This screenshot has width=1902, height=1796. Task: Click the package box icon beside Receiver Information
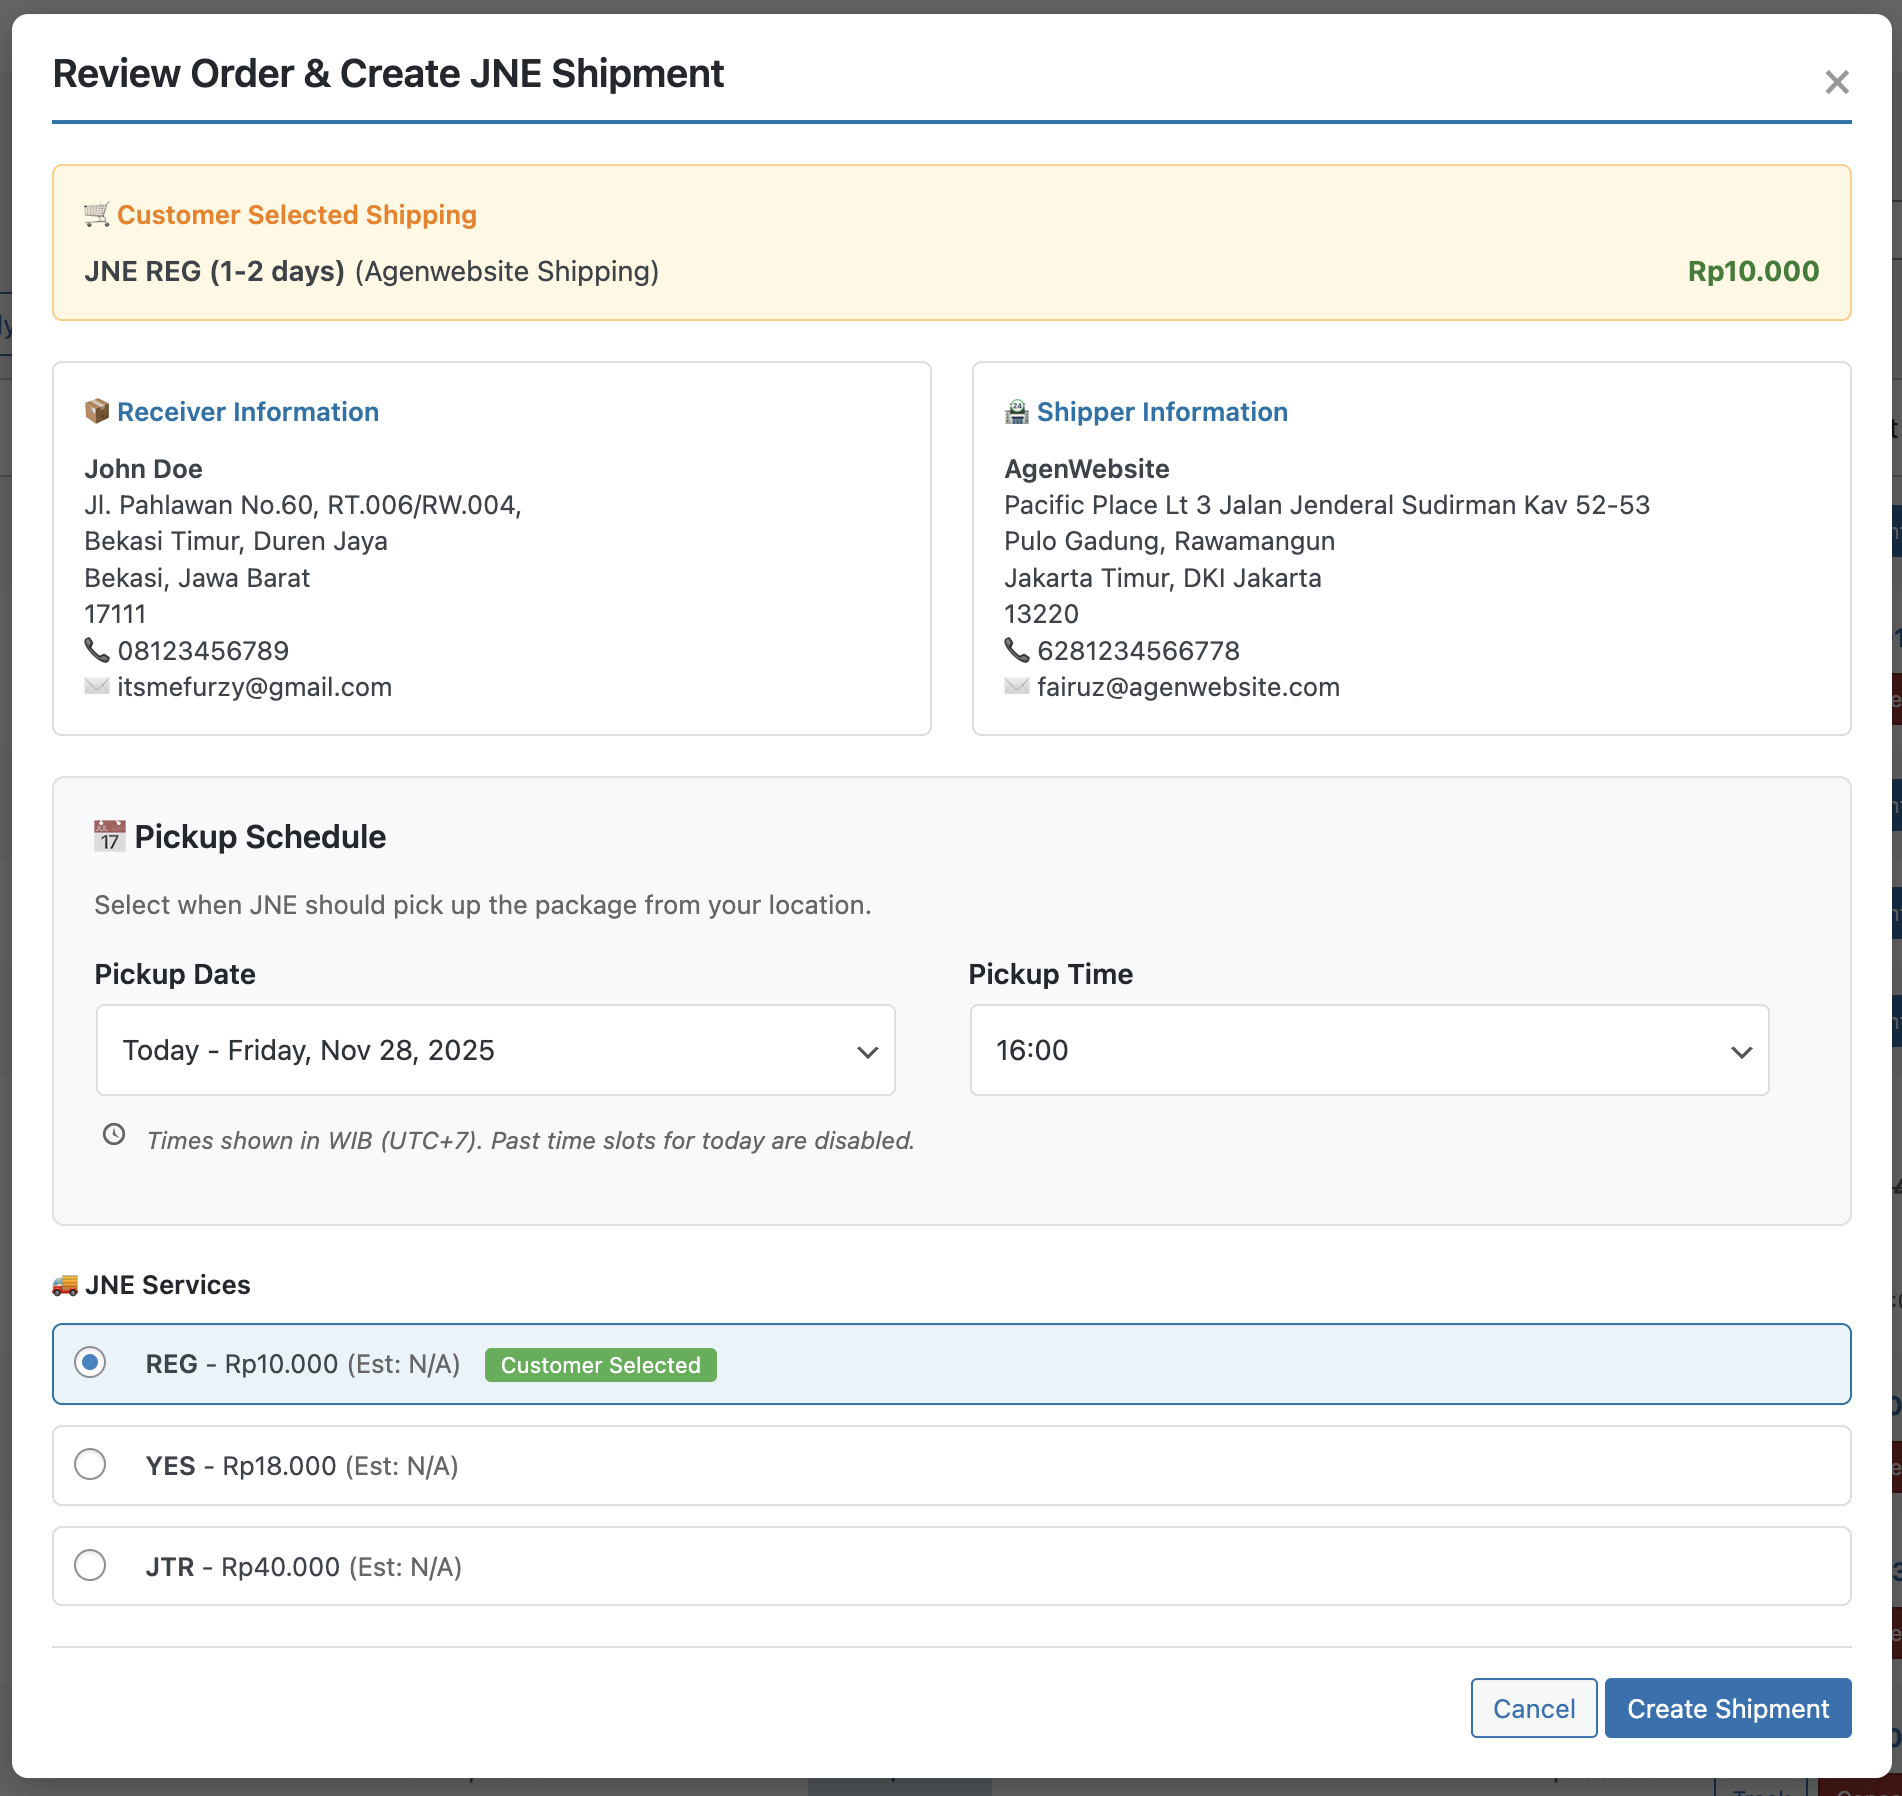click(x=97, y=411)
